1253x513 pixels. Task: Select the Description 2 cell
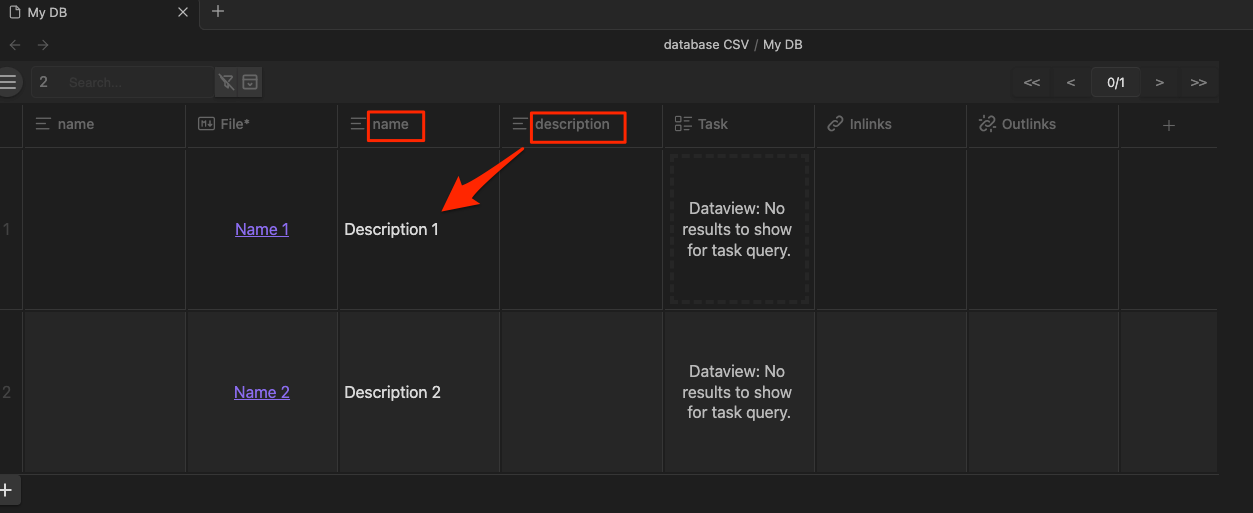[419, 392]
